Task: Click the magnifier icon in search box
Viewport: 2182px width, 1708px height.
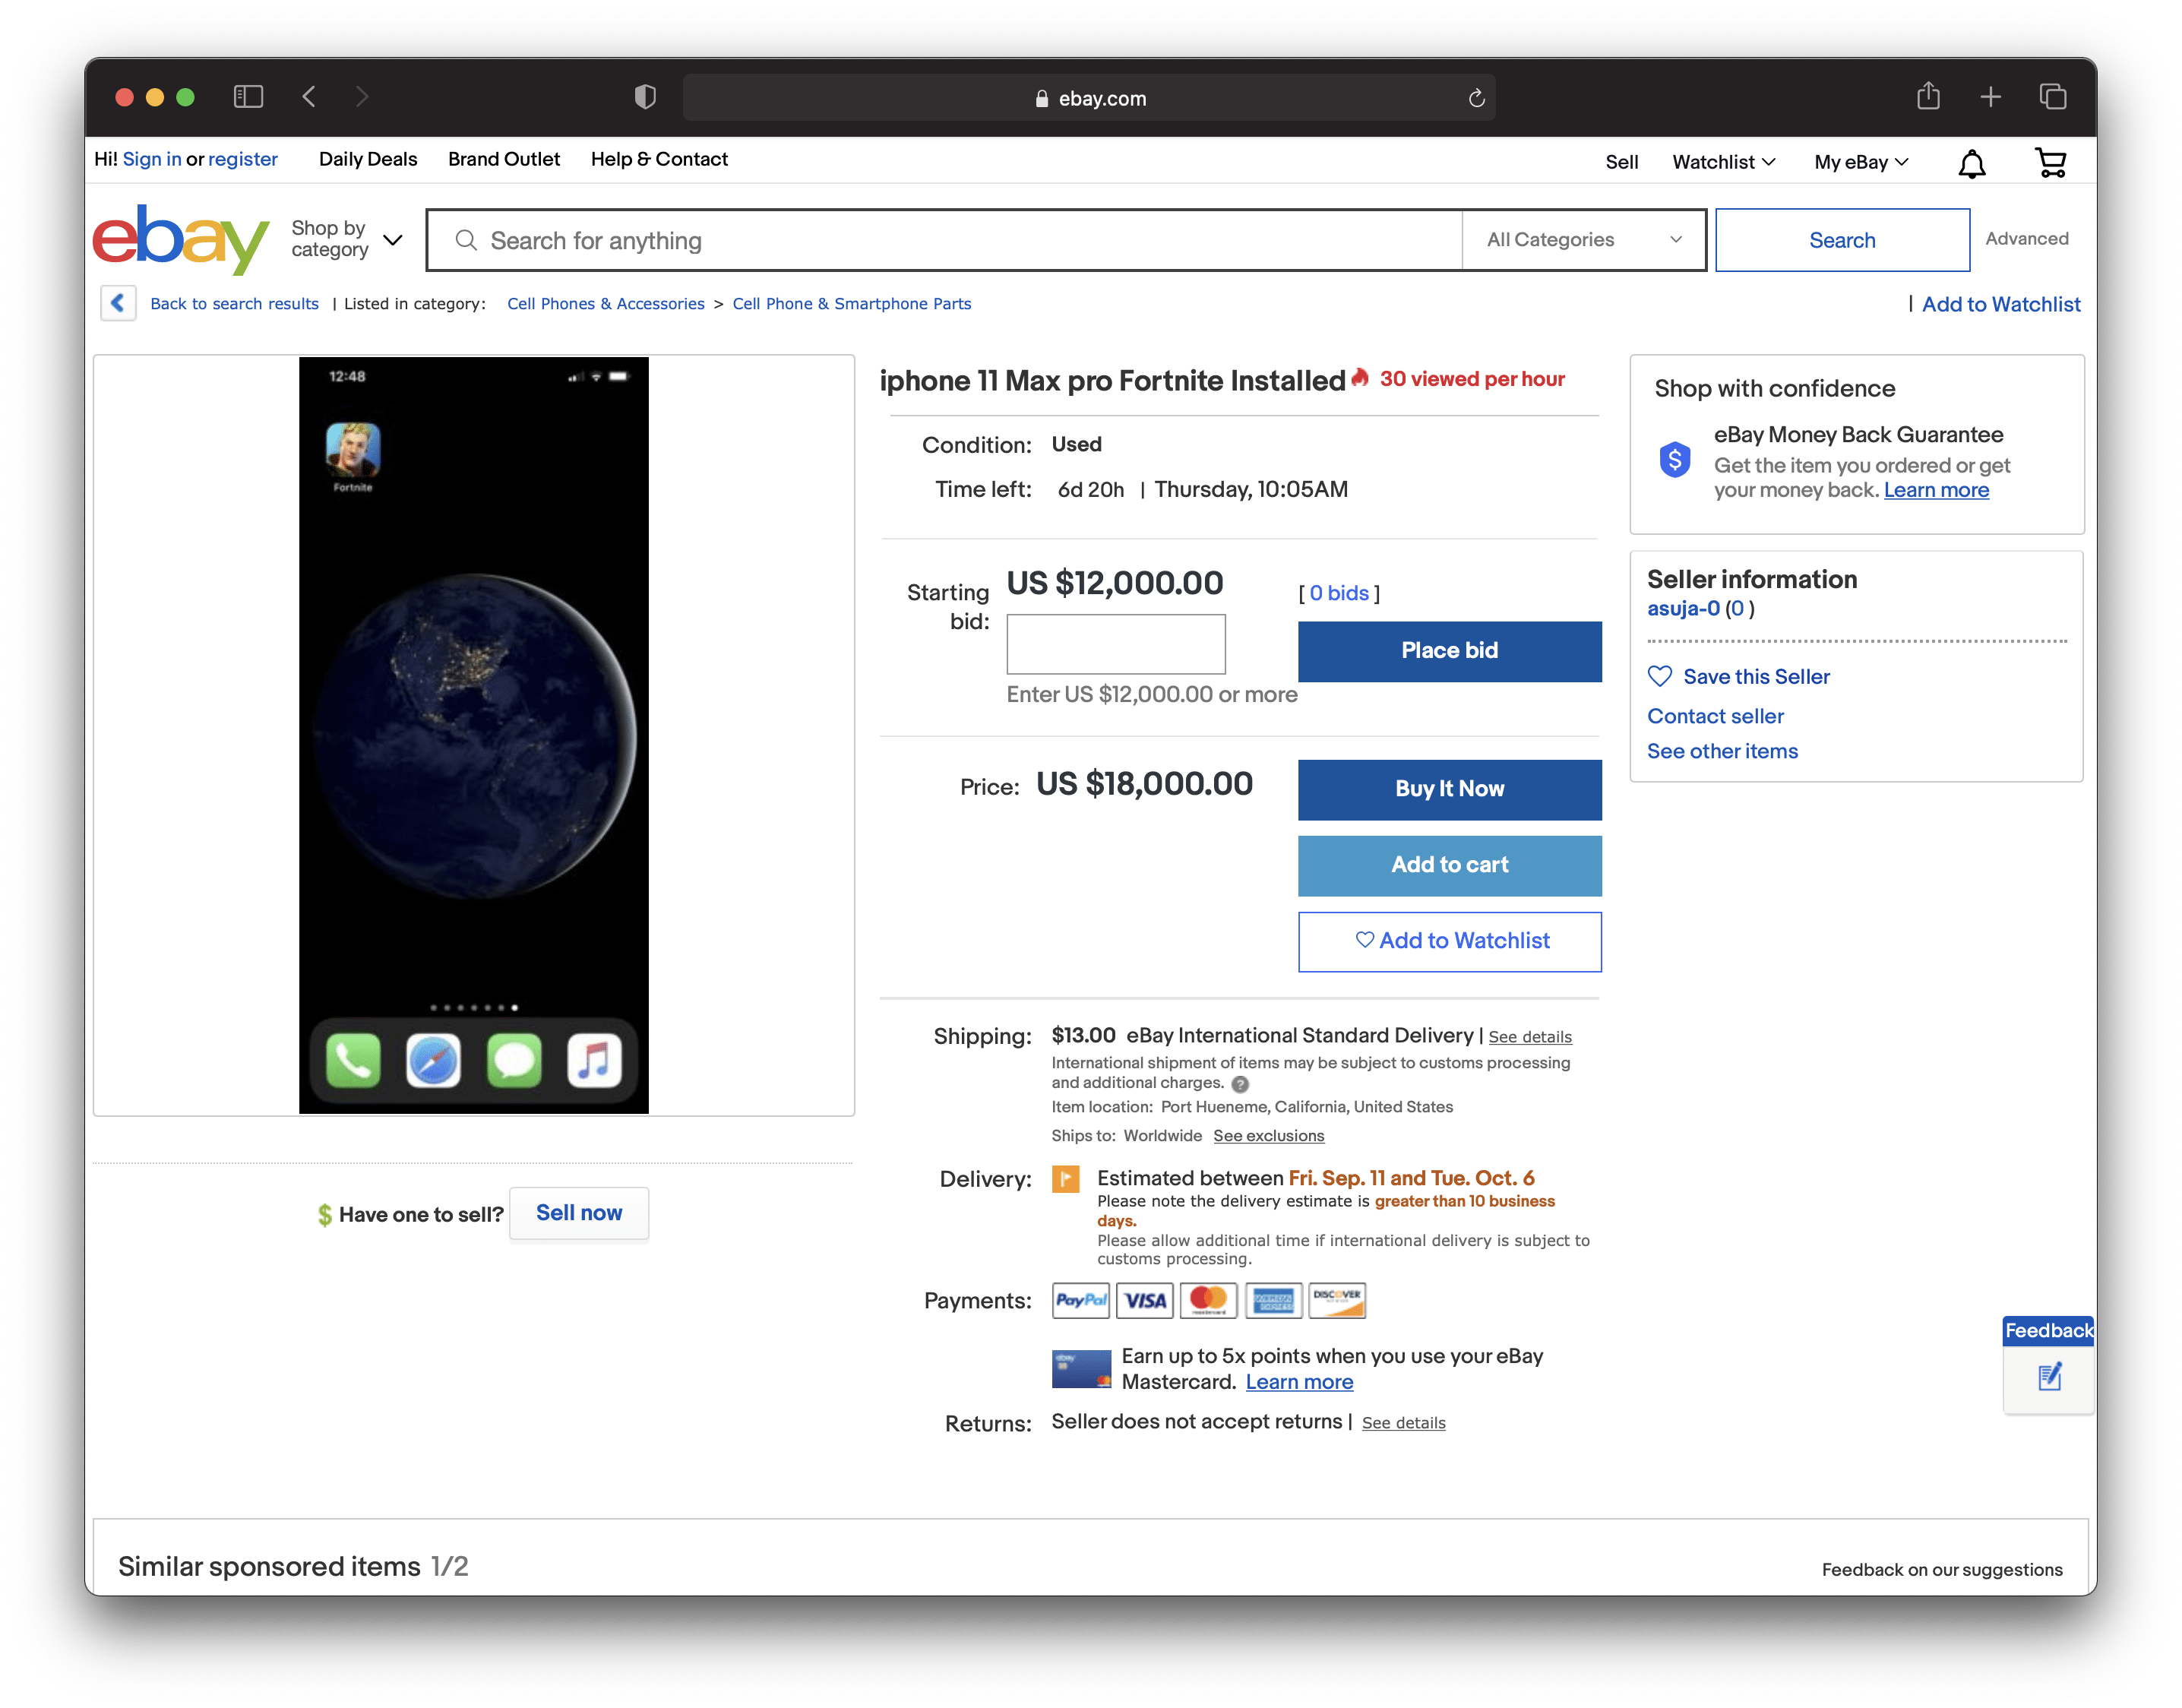Action: (x=466, y=240)
